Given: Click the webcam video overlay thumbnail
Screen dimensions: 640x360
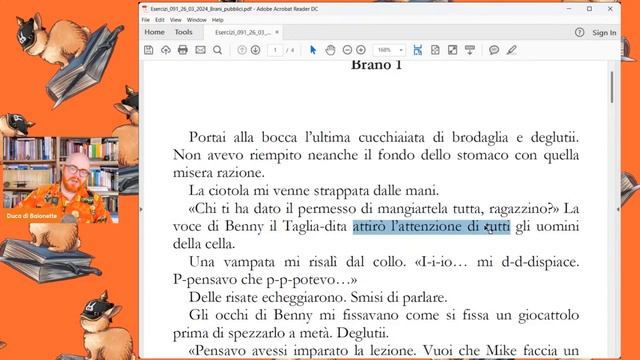Looking at the screenshot, I should [60, 180].
